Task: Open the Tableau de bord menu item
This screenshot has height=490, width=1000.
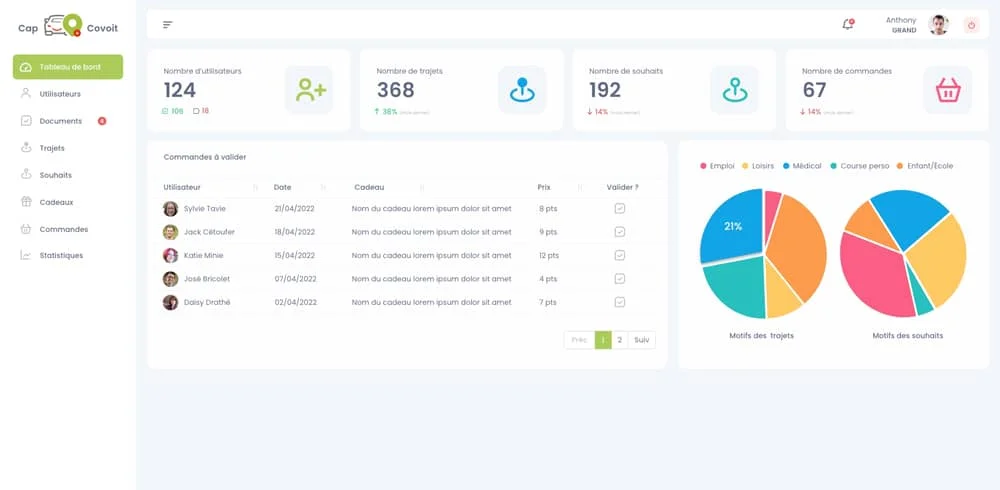Action: point(68,67)
